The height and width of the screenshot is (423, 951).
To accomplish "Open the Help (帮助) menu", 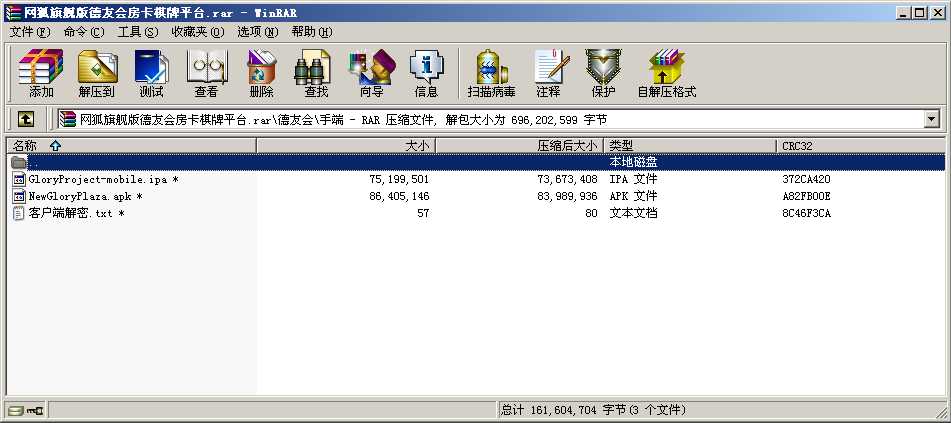I will (312, 32).
